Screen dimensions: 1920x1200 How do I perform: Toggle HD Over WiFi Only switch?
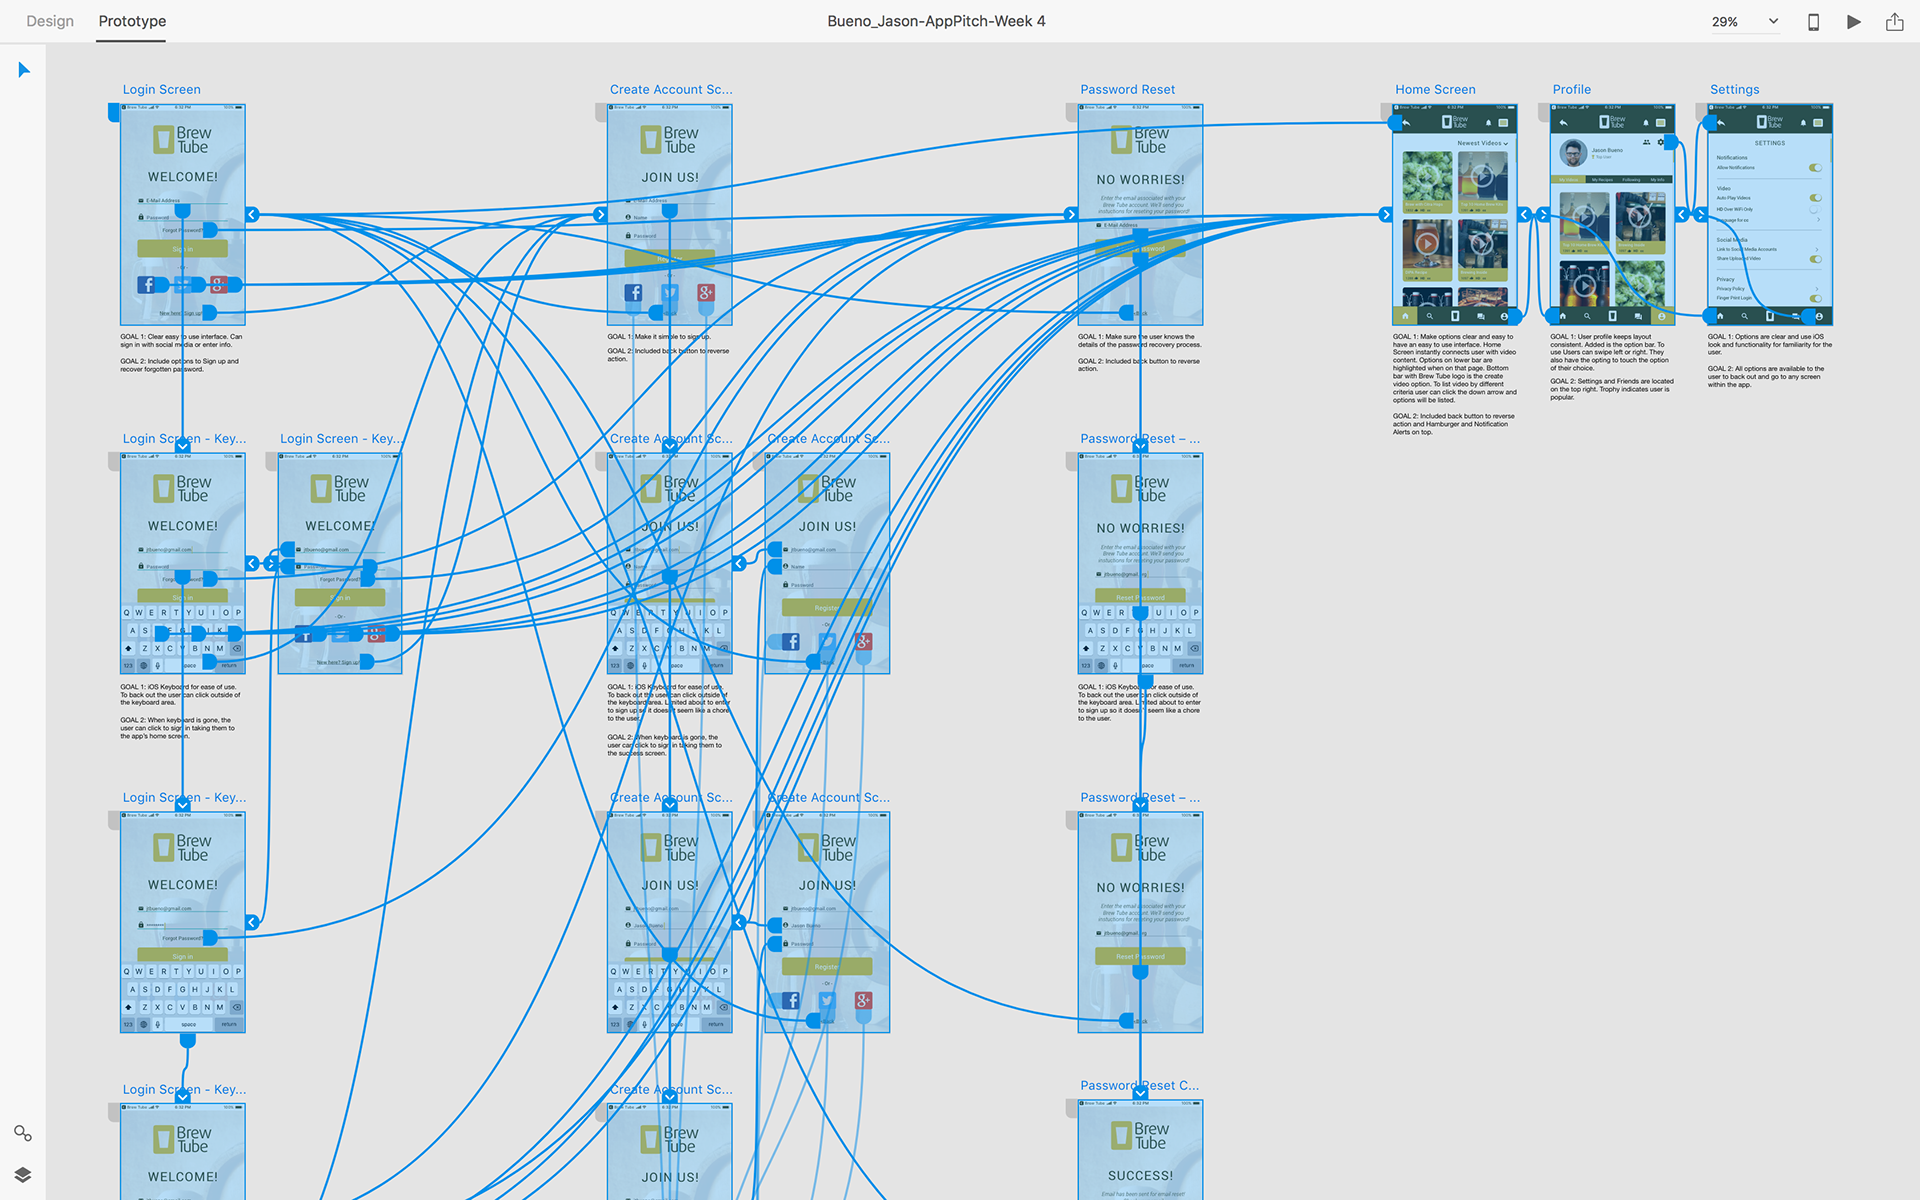click(x=1815, y=210)
